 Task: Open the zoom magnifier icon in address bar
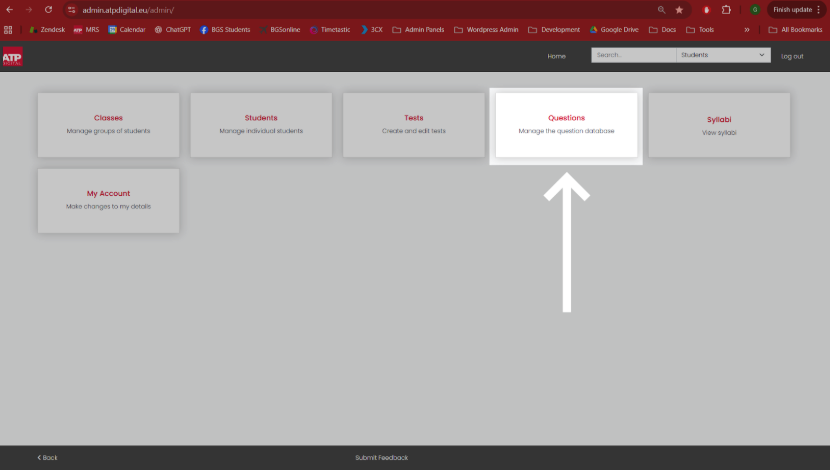pos(661,10)
